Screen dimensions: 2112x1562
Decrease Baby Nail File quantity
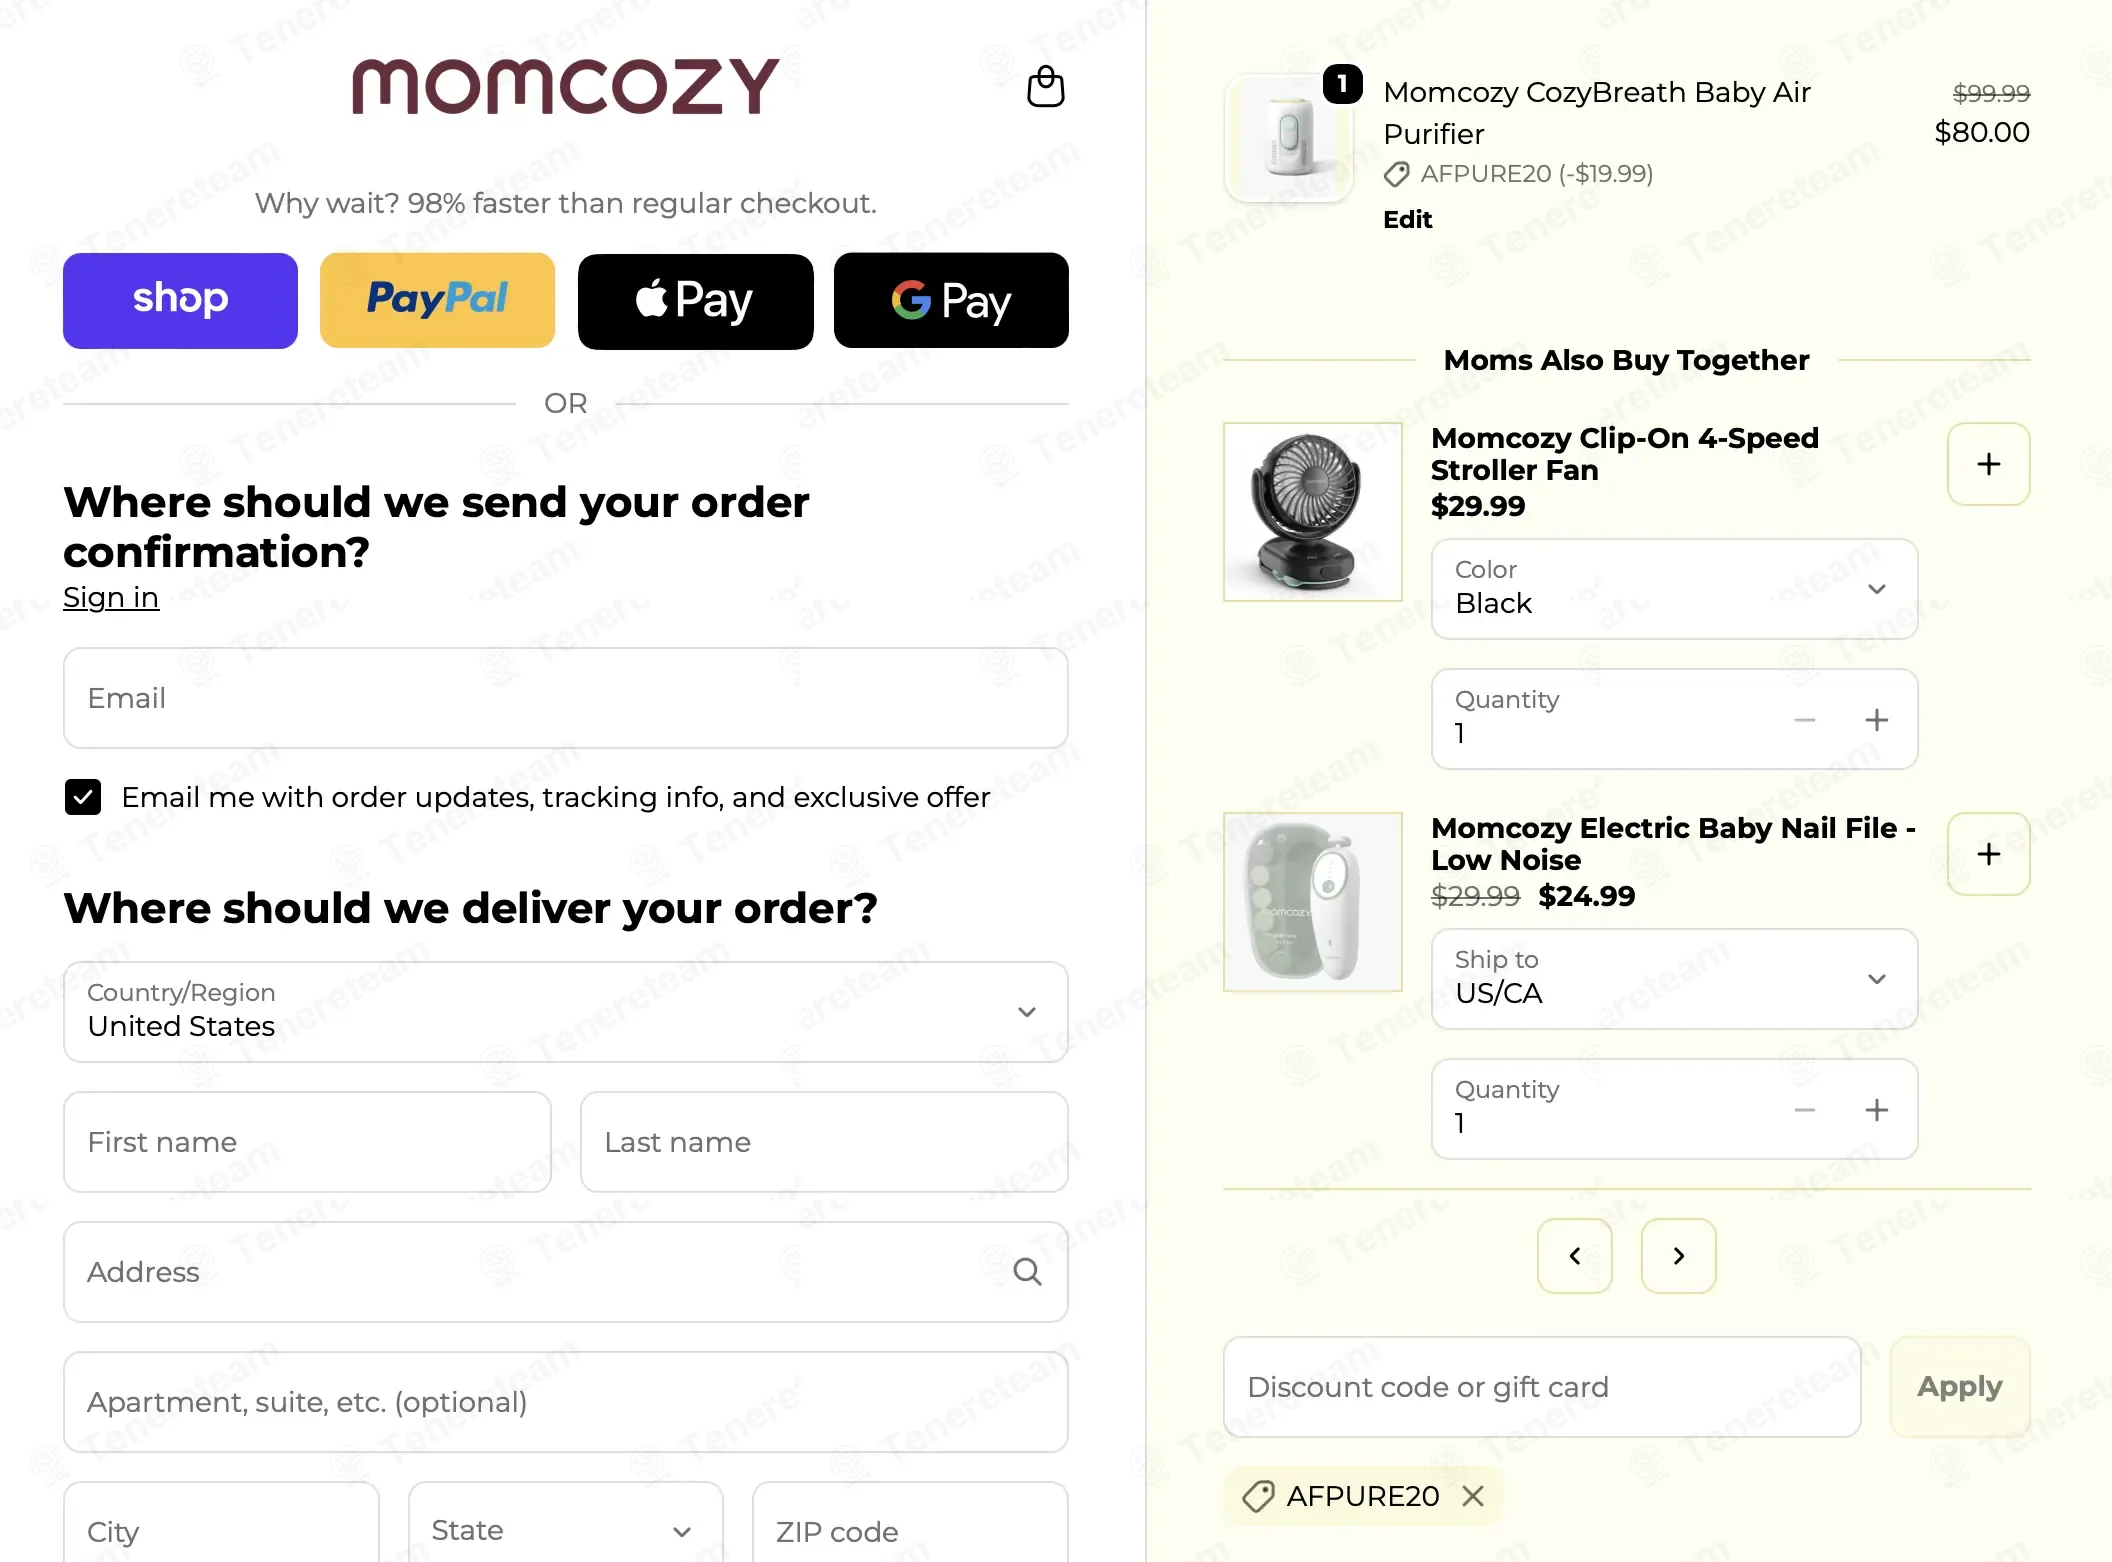click(x=1804, y=1110)
